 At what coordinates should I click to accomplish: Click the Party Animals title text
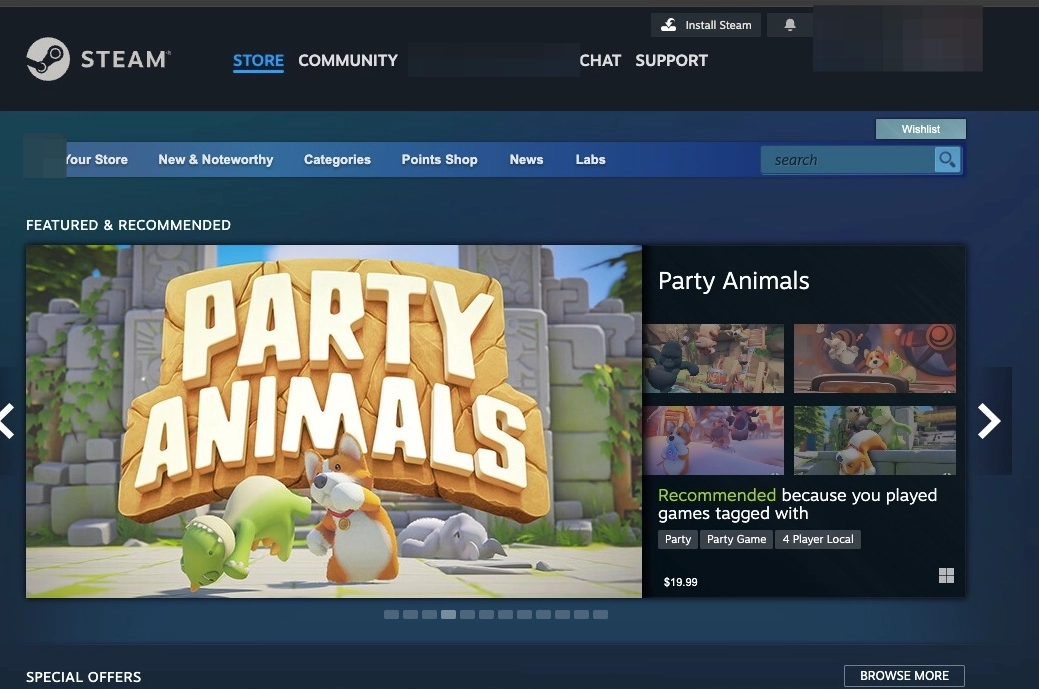pyautogui.click(x=734, y=281)
